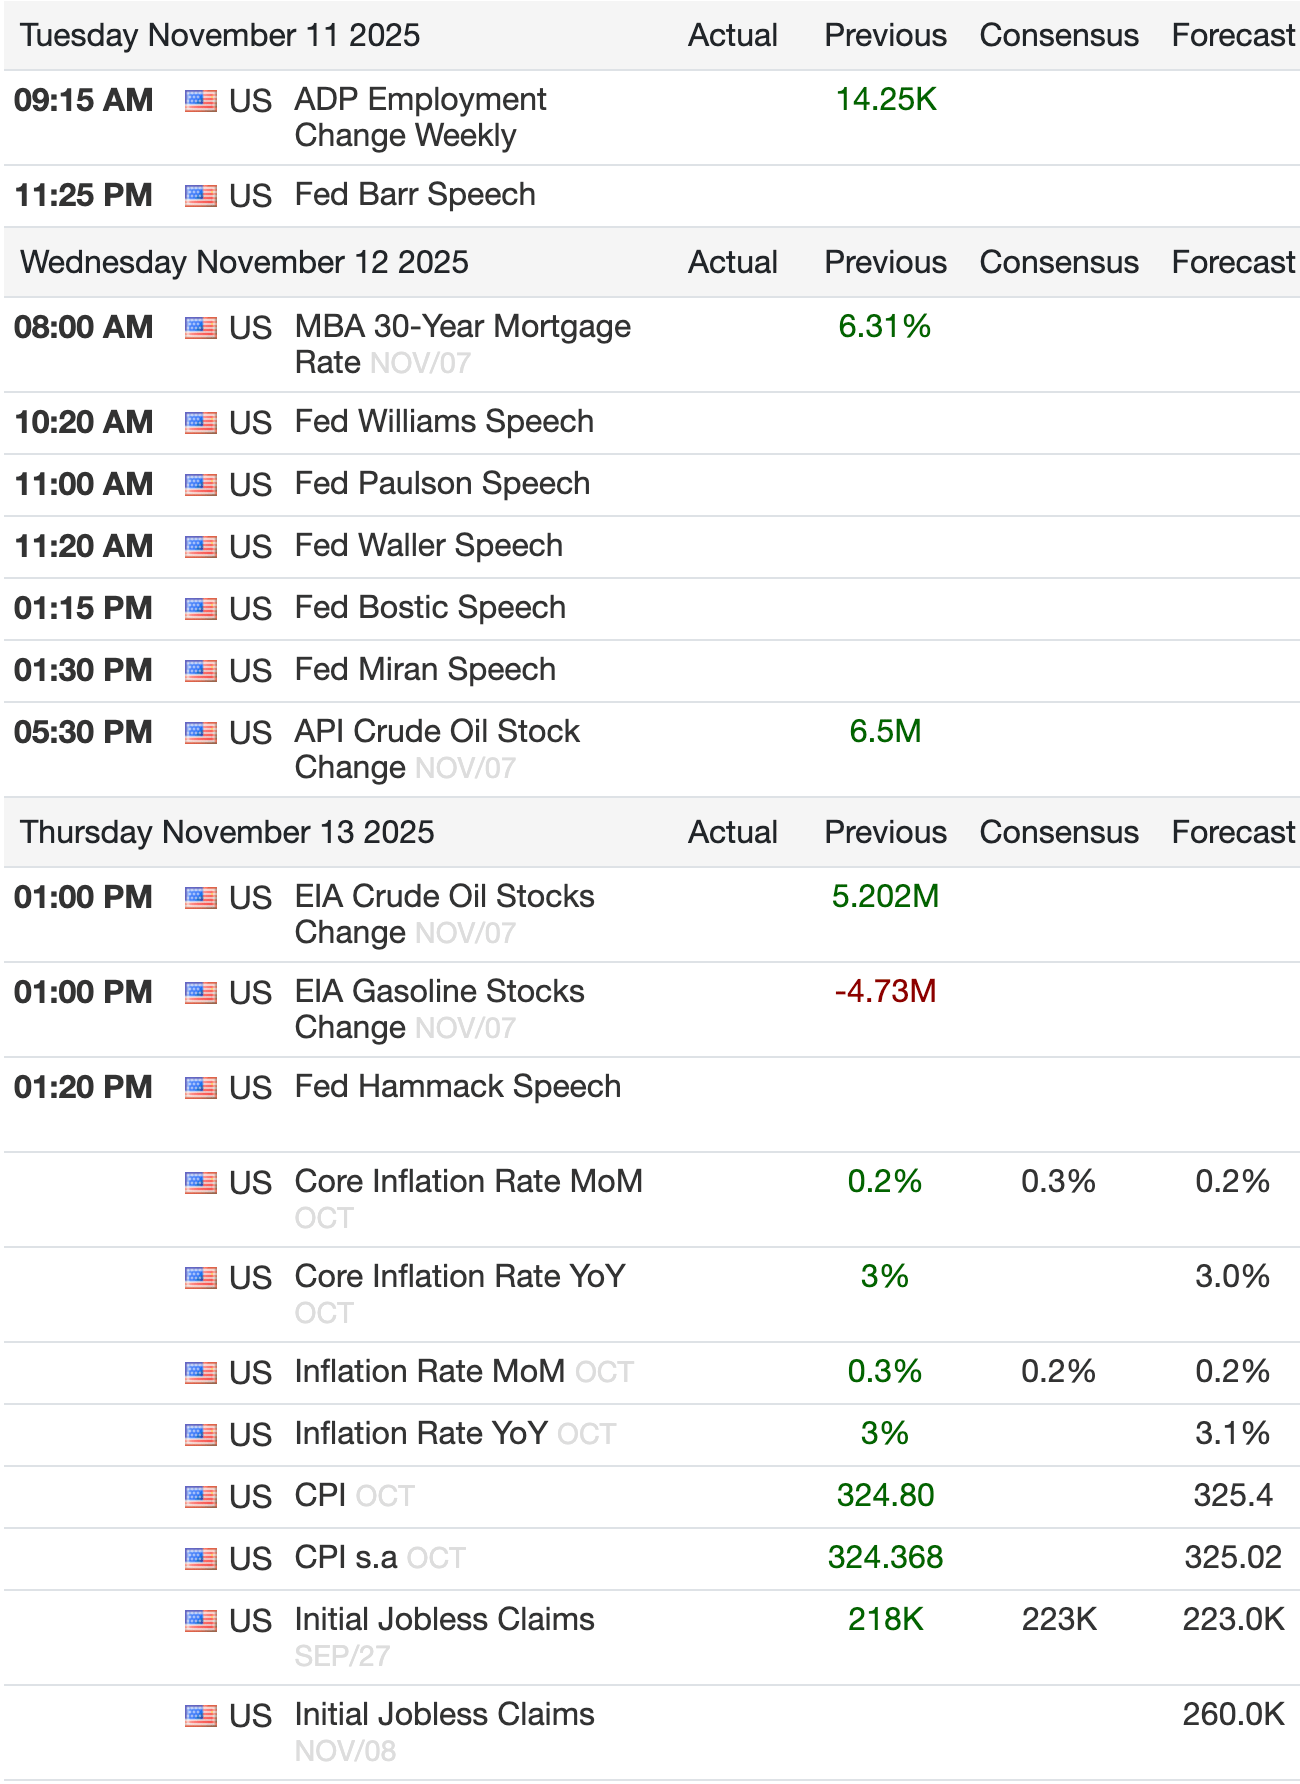Image resolution: width=1300 pixels, height=1784 pixels.
Task: Click the flag beside API Crude Oil Stock Change
Action: pyautogui.click(x=200, y=733)
